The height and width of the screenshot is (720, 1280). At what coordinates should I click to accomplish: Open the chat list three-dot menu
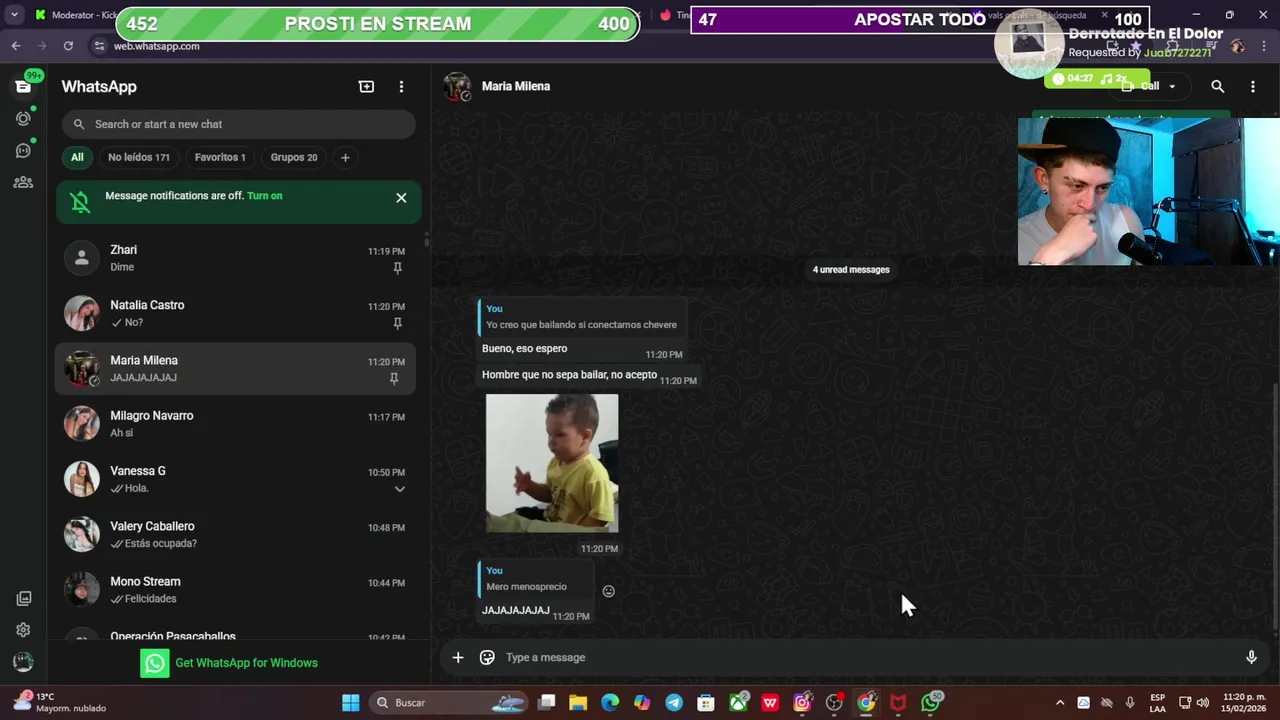coord(401,87)
